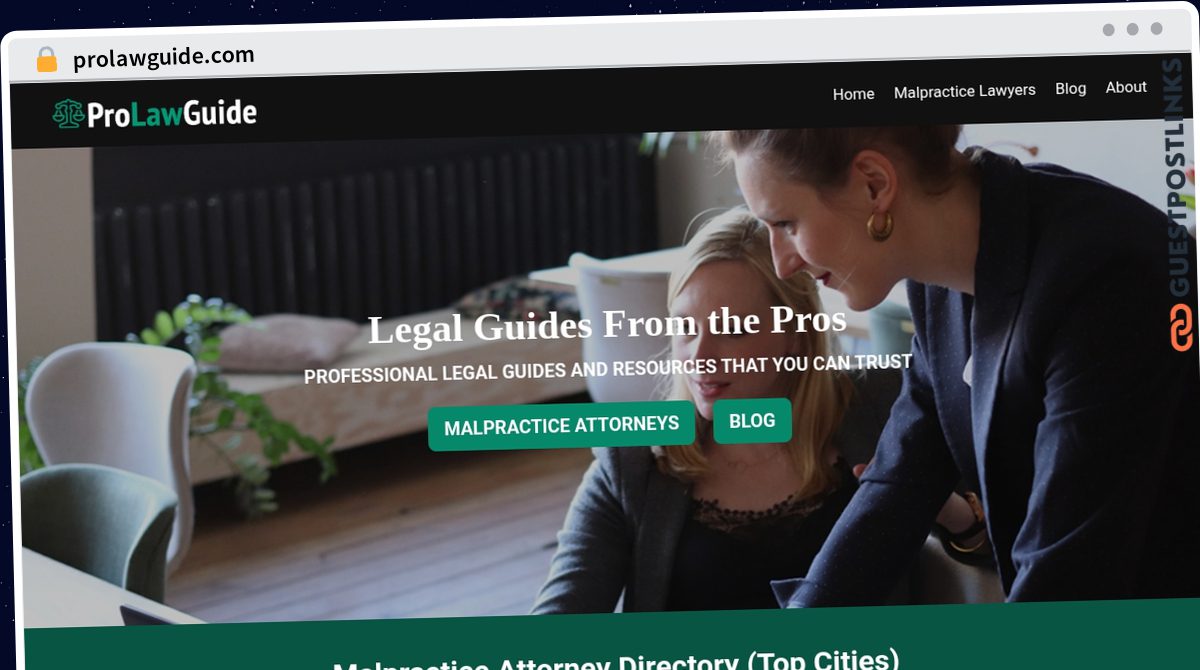This screenshot has height=670, width=1200.
Task: Select the prolawguide.com address text
Action: [x=164, y=58]
